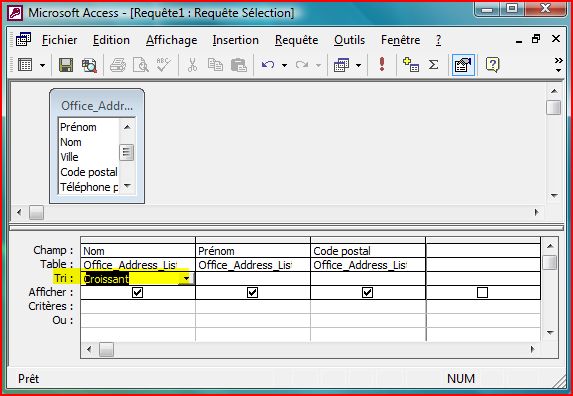The image size is (573, 396).
Task: Uncheck Afficher for the Prénom column
Action: pyautogui.click(x=253, y=293)
